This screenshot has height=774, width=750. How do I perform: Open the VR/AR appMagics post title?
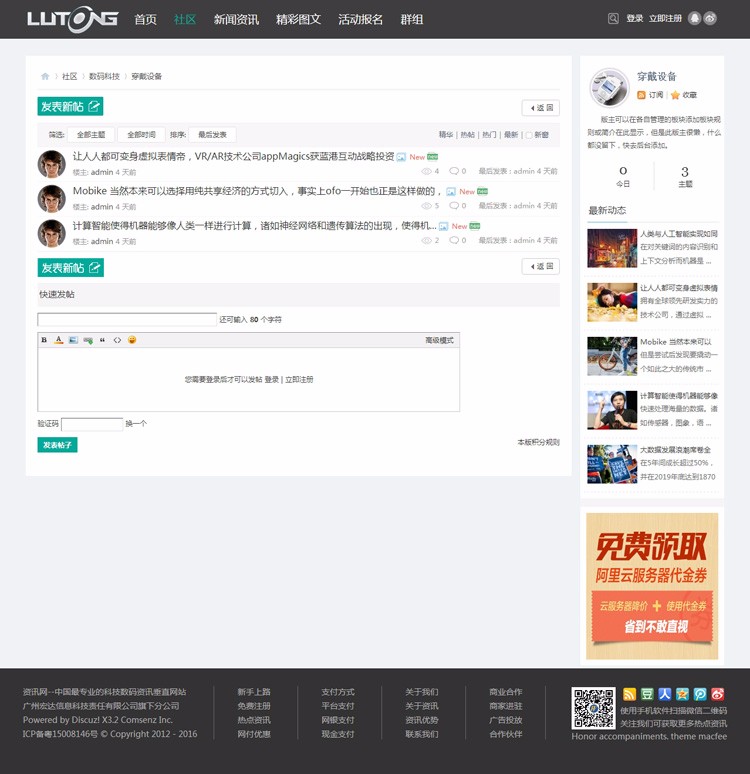(234, 156)
